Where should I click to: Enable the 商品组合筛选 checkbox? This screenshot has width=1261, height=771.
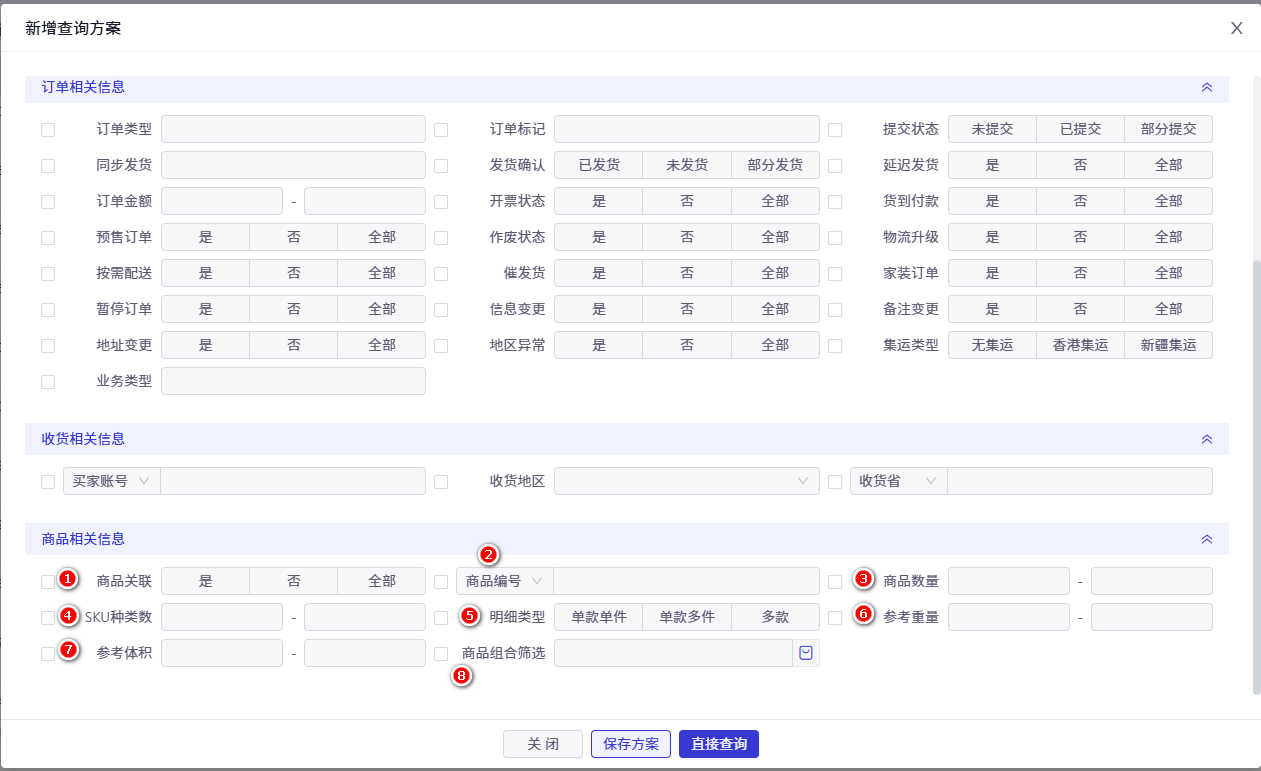[x=441, y=654]
